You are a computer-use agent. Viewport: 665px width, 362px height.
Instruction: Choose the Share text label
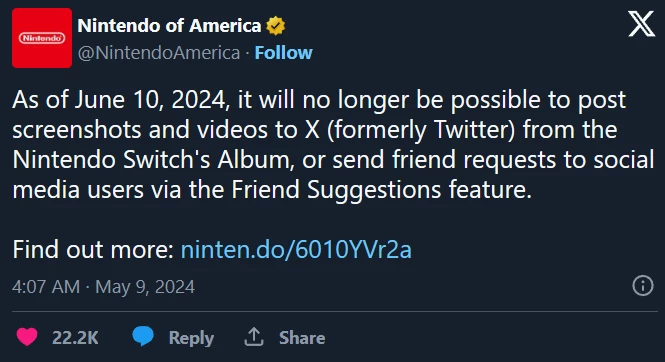302,338
